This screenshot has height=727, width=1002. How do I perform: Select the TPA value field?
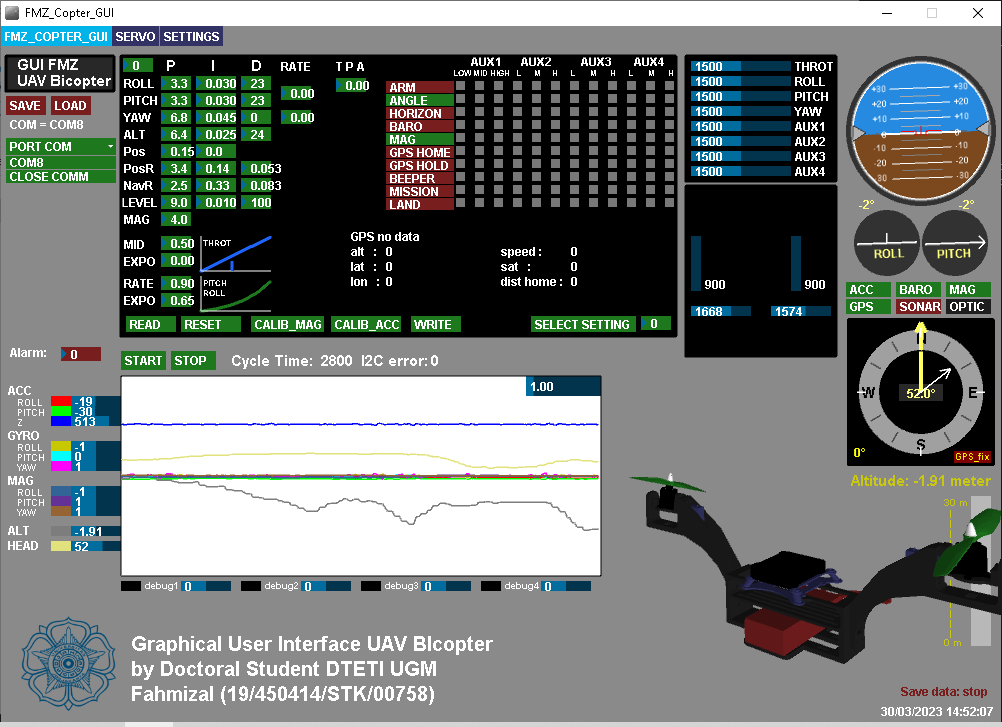pyautogui.click(x=353, y=86)
